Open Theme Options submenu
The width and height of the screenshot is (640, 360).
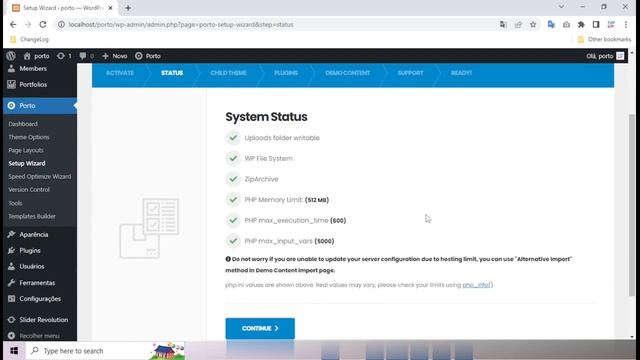[x=29, y=137]
